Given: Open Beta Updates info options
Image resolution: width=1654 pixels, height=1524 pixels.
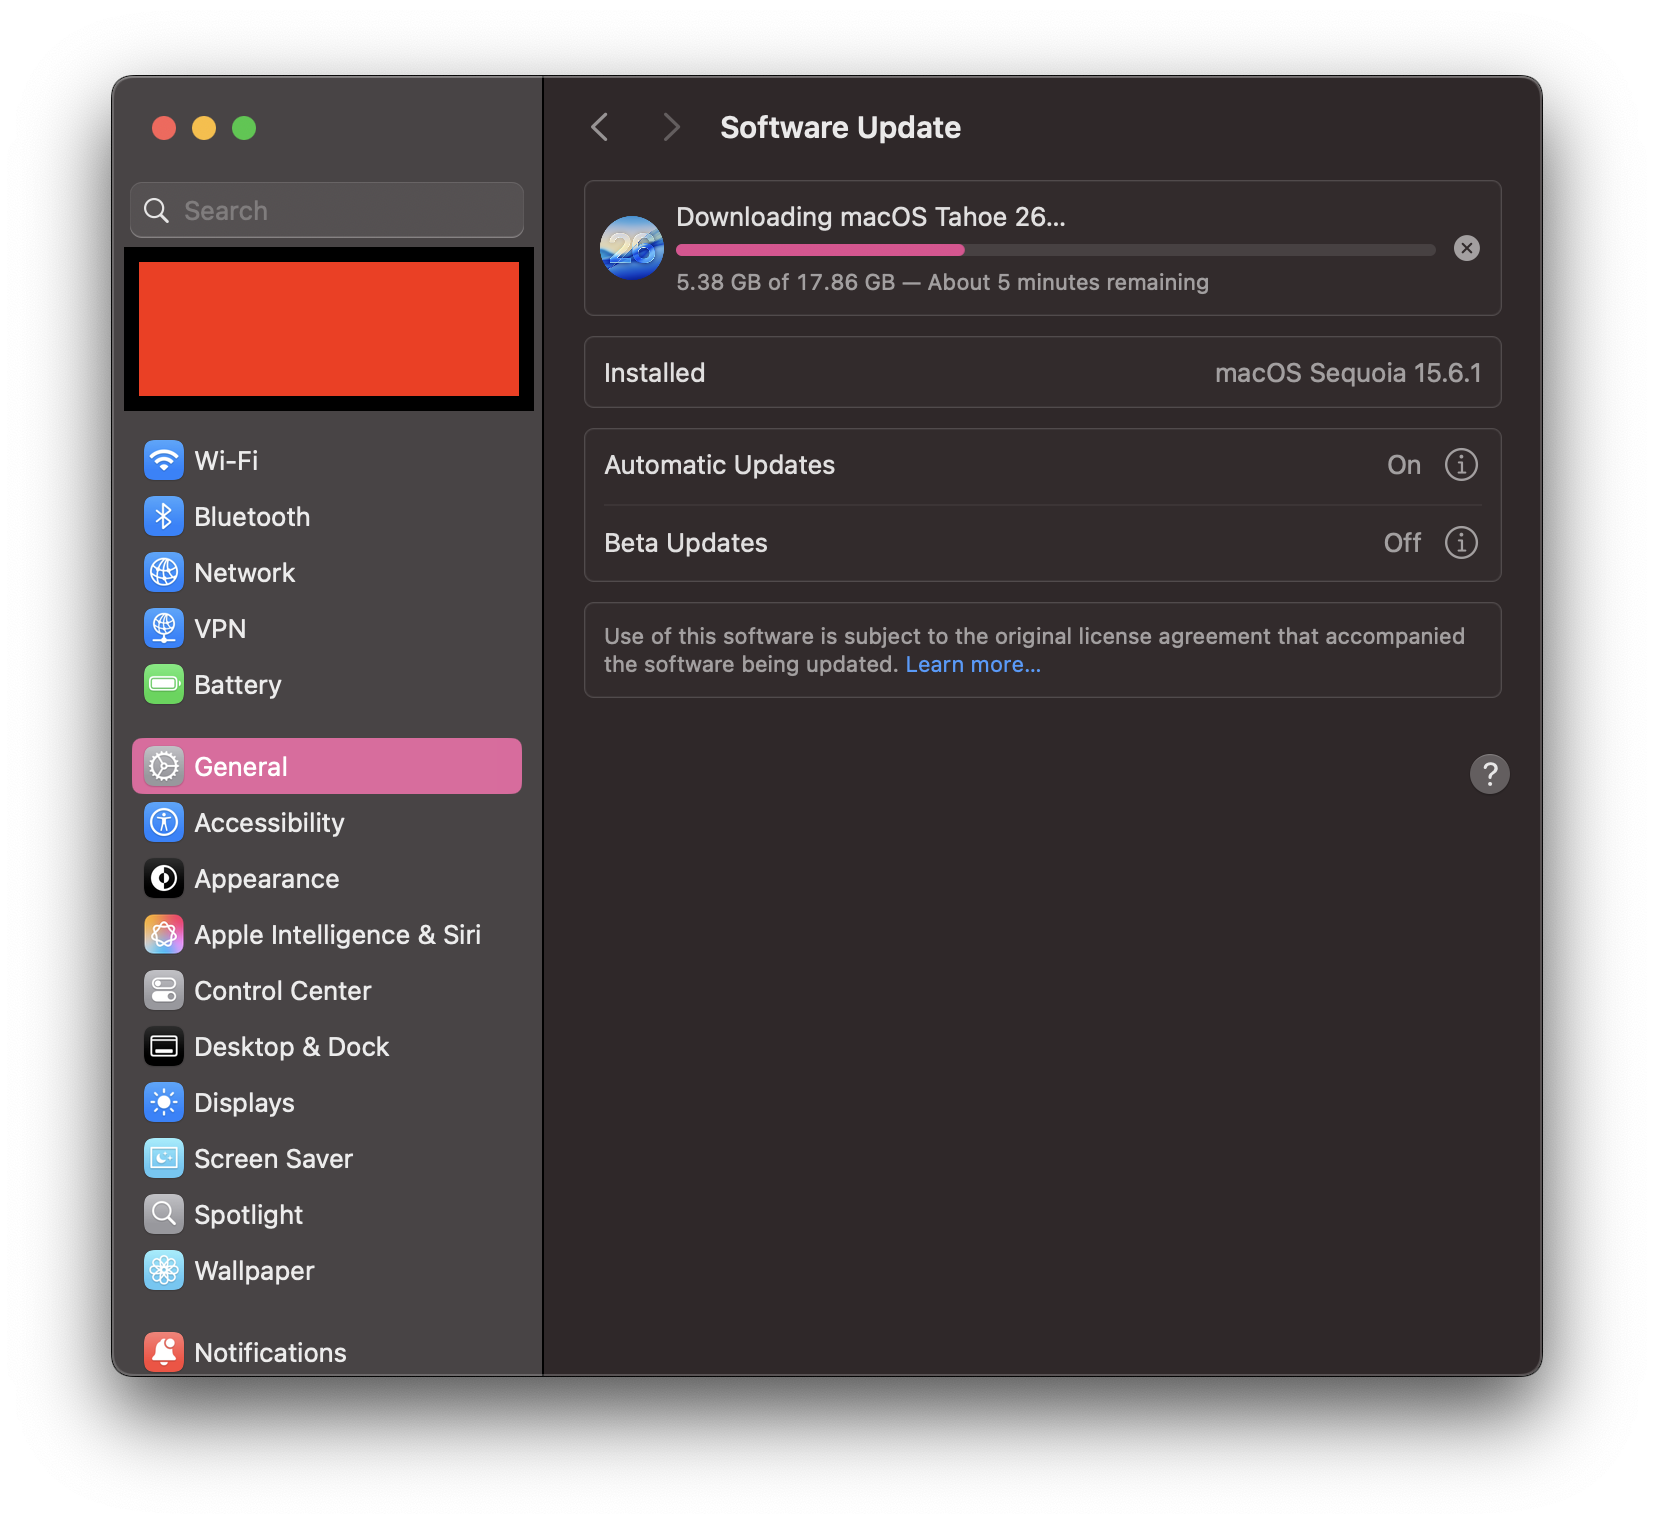Looking at the screenshot, I should [1461, 543].
